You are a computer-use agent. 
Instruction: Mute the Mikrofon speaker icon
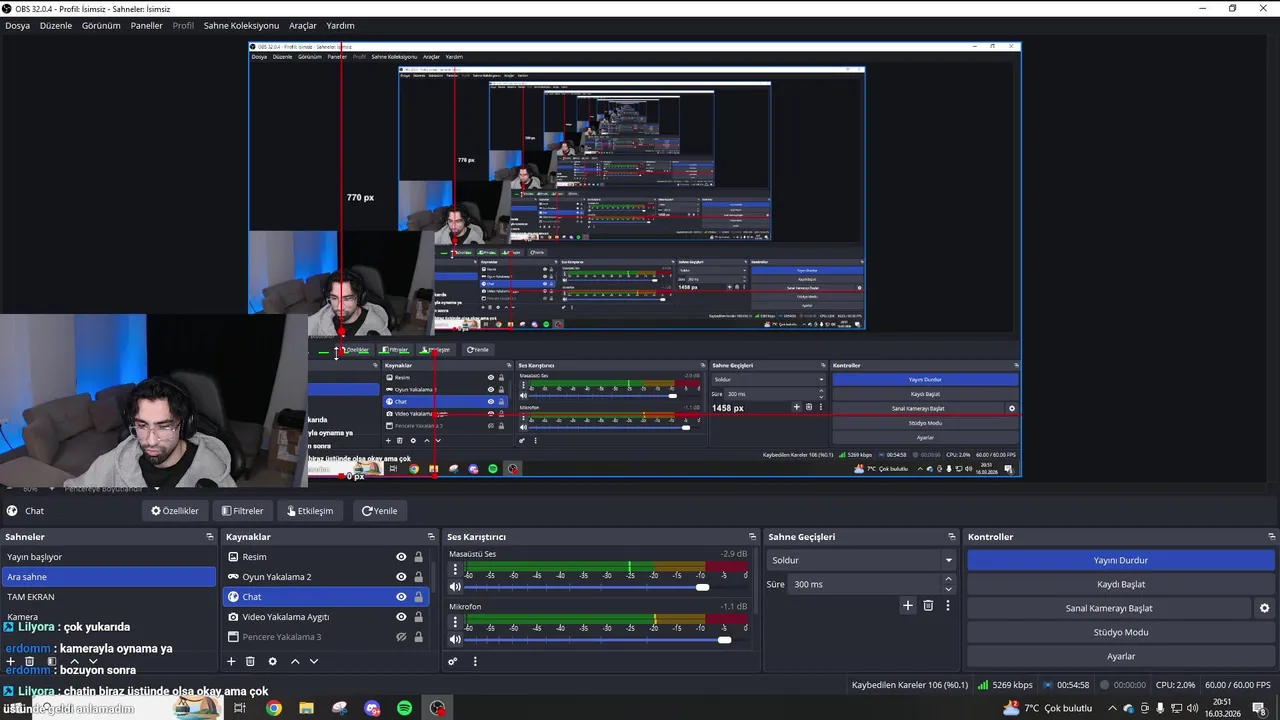coord(455,639)
